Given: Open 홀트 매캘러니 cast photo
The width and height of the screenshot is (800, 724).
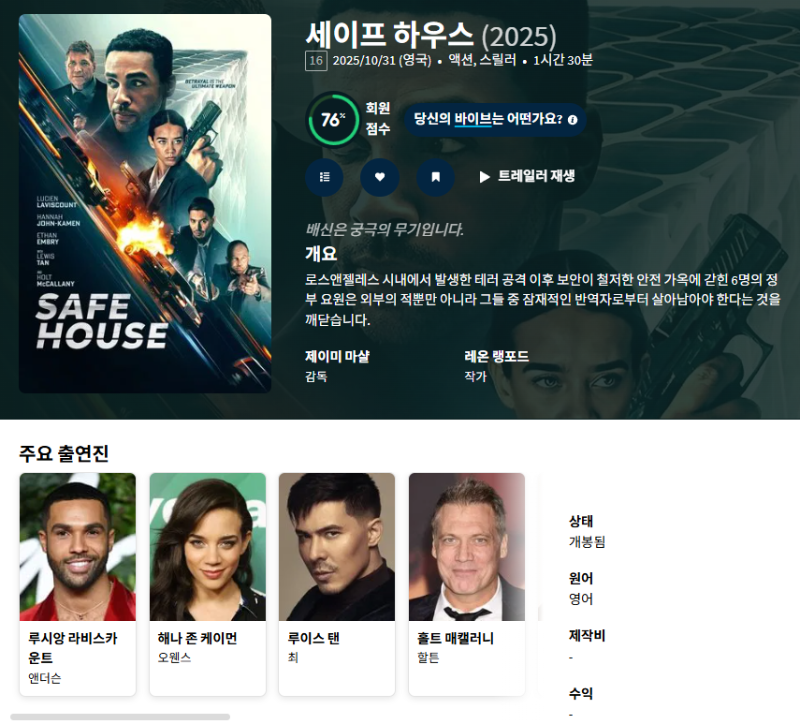Looking at the screenshot, I should pos(467,546).
